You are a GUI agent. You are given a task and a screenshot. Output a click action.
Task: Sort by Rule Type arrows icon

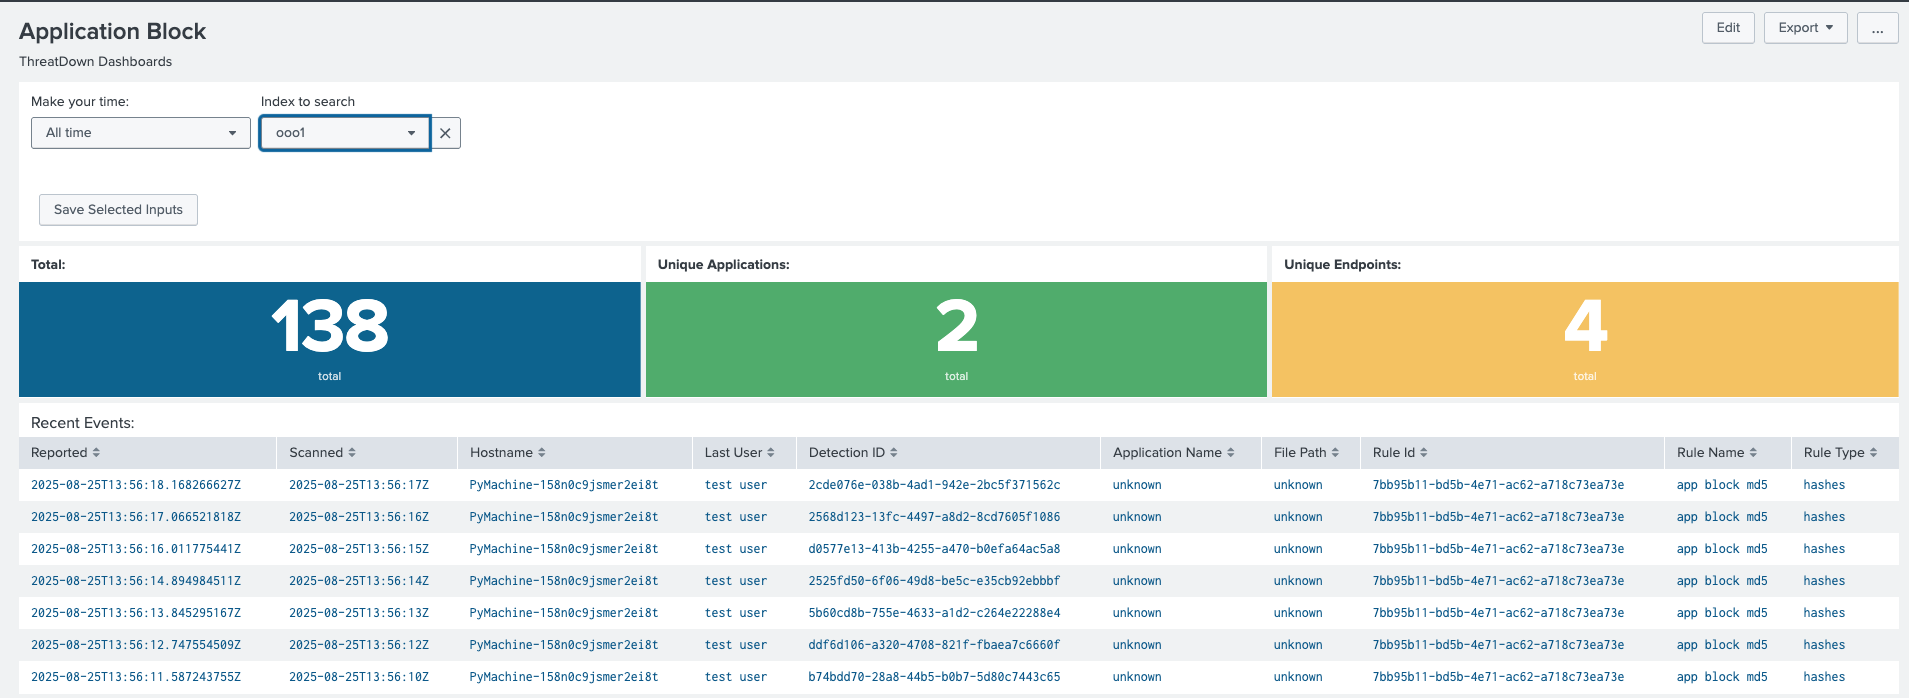click(x=1874, y=453)
